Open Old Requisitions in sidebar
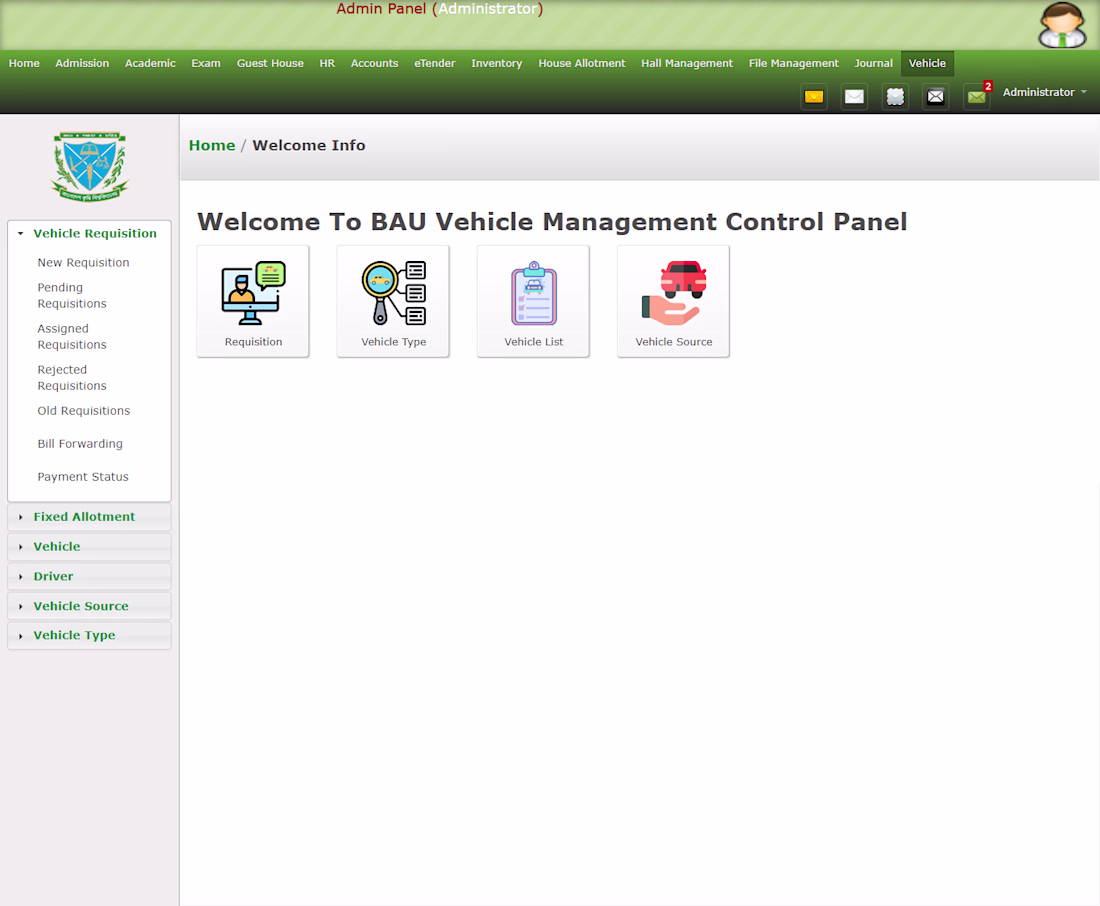Viewport: 1100px width, 906px height. [x=83, y=411]
